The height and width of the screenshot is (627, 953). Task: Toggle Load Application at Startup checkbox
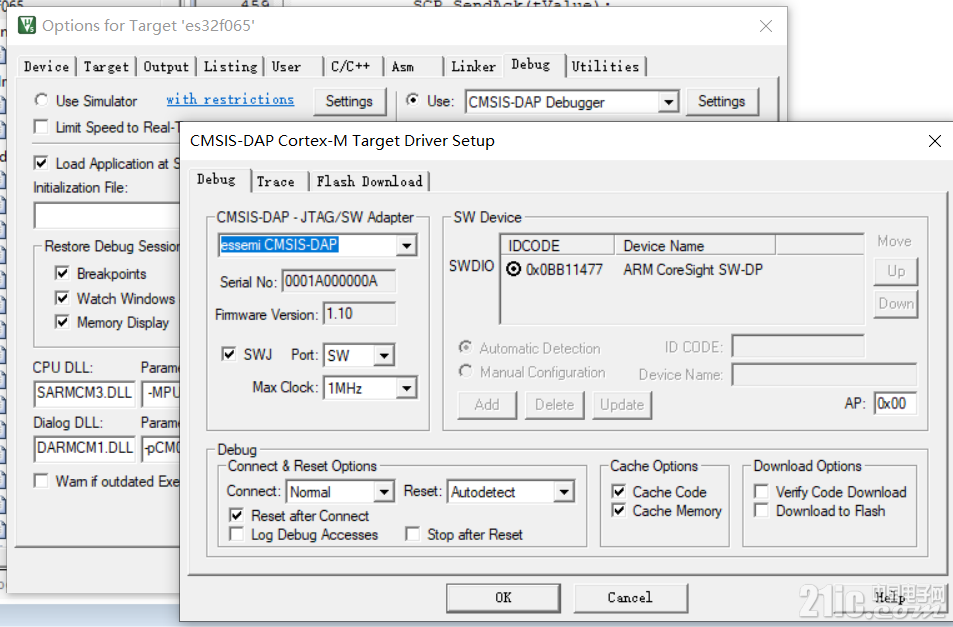coord(41,163)
